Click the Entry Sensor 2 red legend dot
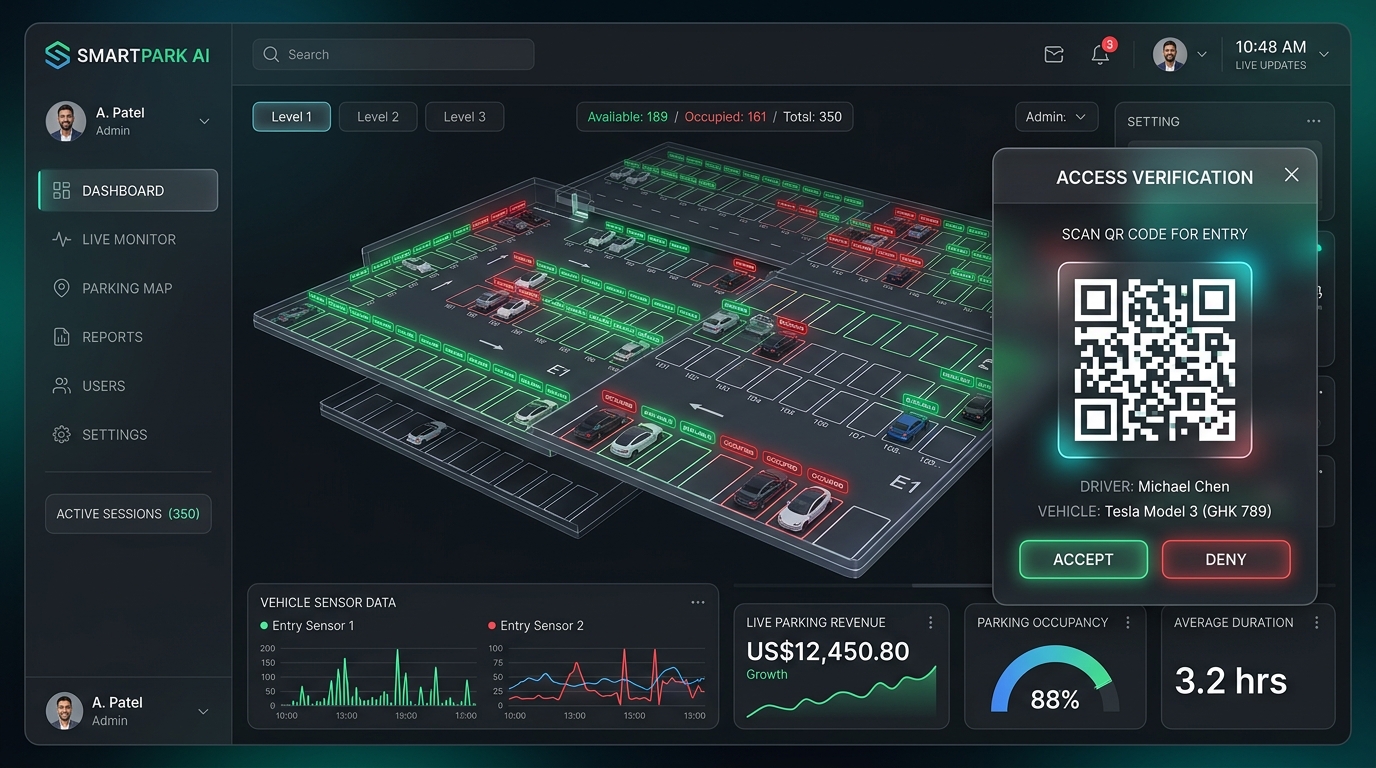Screen dimensions: 1376x768 pos(492,625)
